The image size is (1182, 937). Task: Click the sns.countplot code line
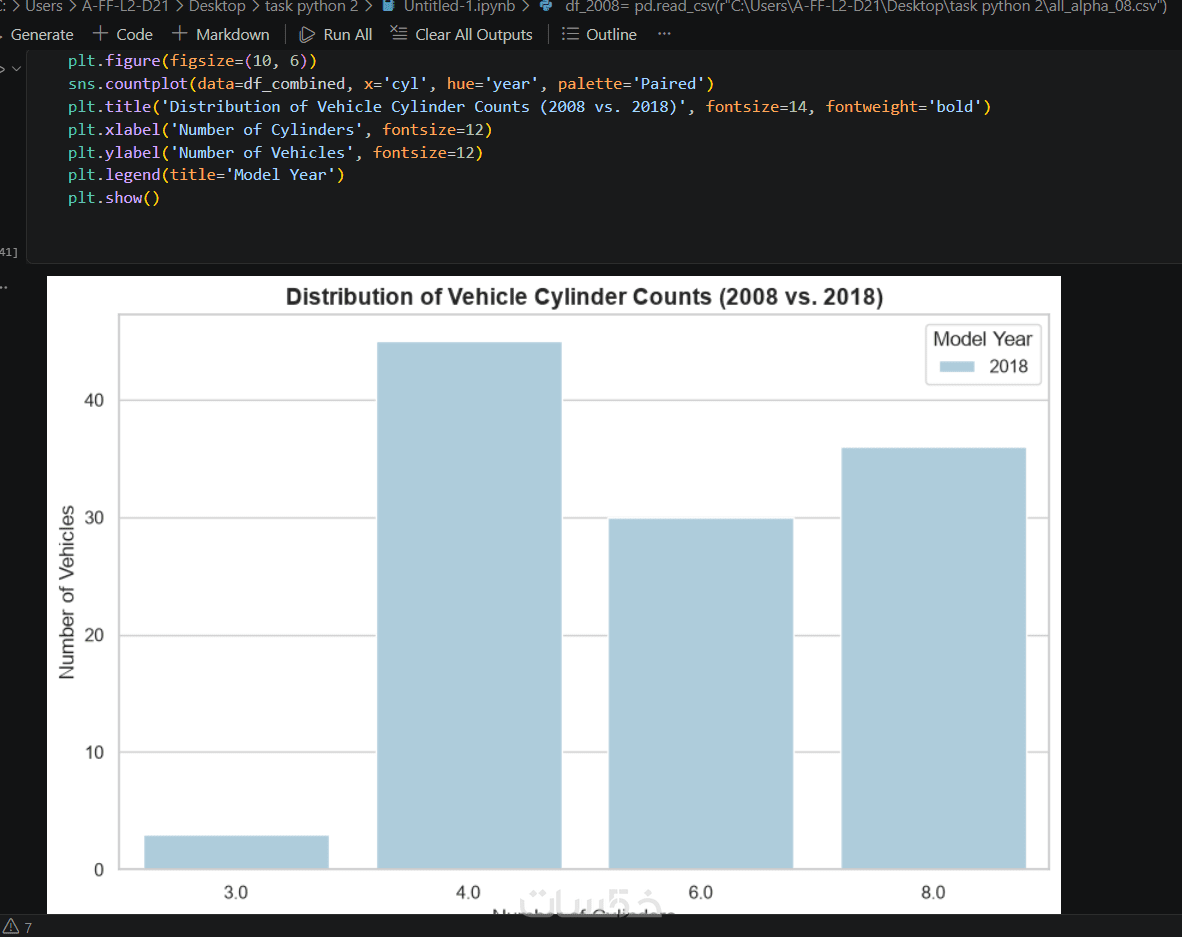[x=390, y=84]
